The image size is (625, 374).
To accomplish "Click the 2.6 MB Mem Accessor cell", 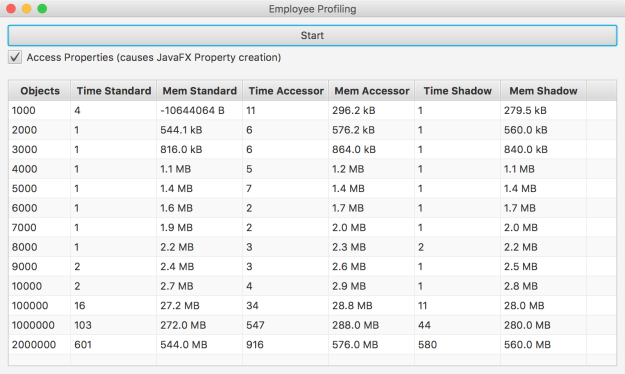I will click(371, 267).
